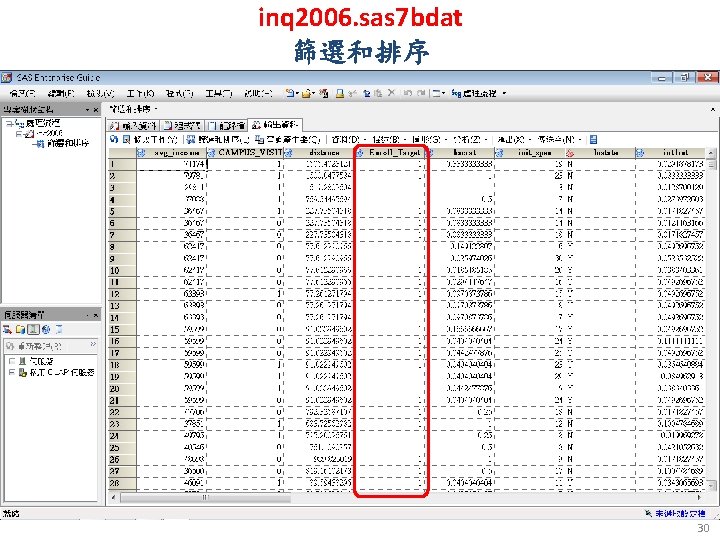Screen dimensions: 720x540
Task: Click the Instate column character-type icon
Action: pos(570,152)
